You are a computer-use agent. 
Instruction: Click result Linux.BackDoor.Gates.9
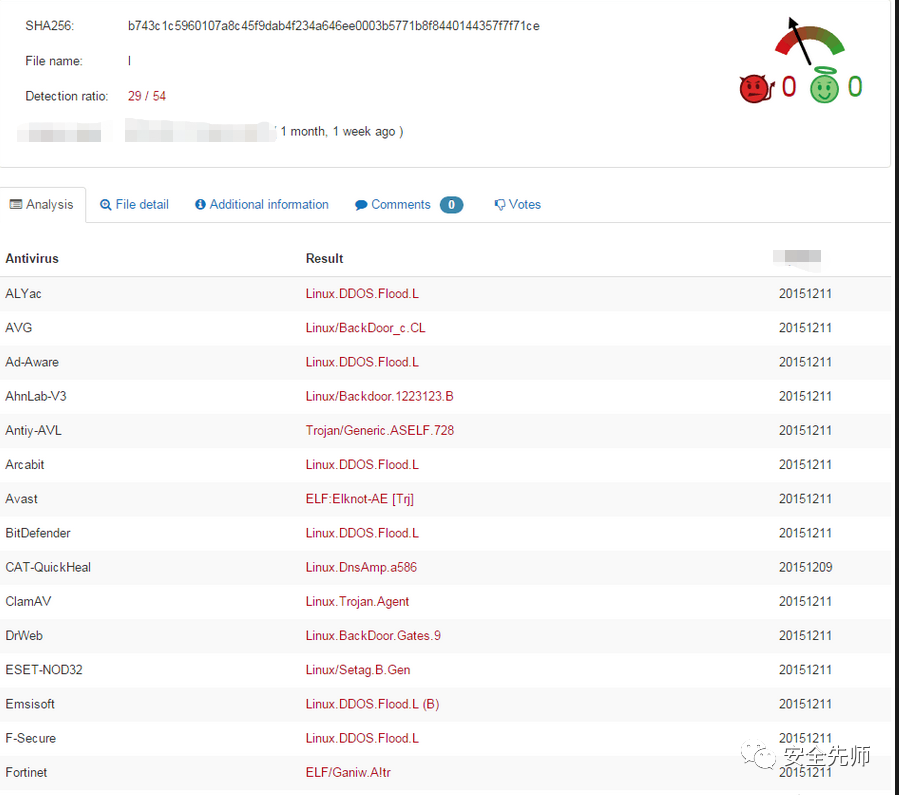click(373, 636)
